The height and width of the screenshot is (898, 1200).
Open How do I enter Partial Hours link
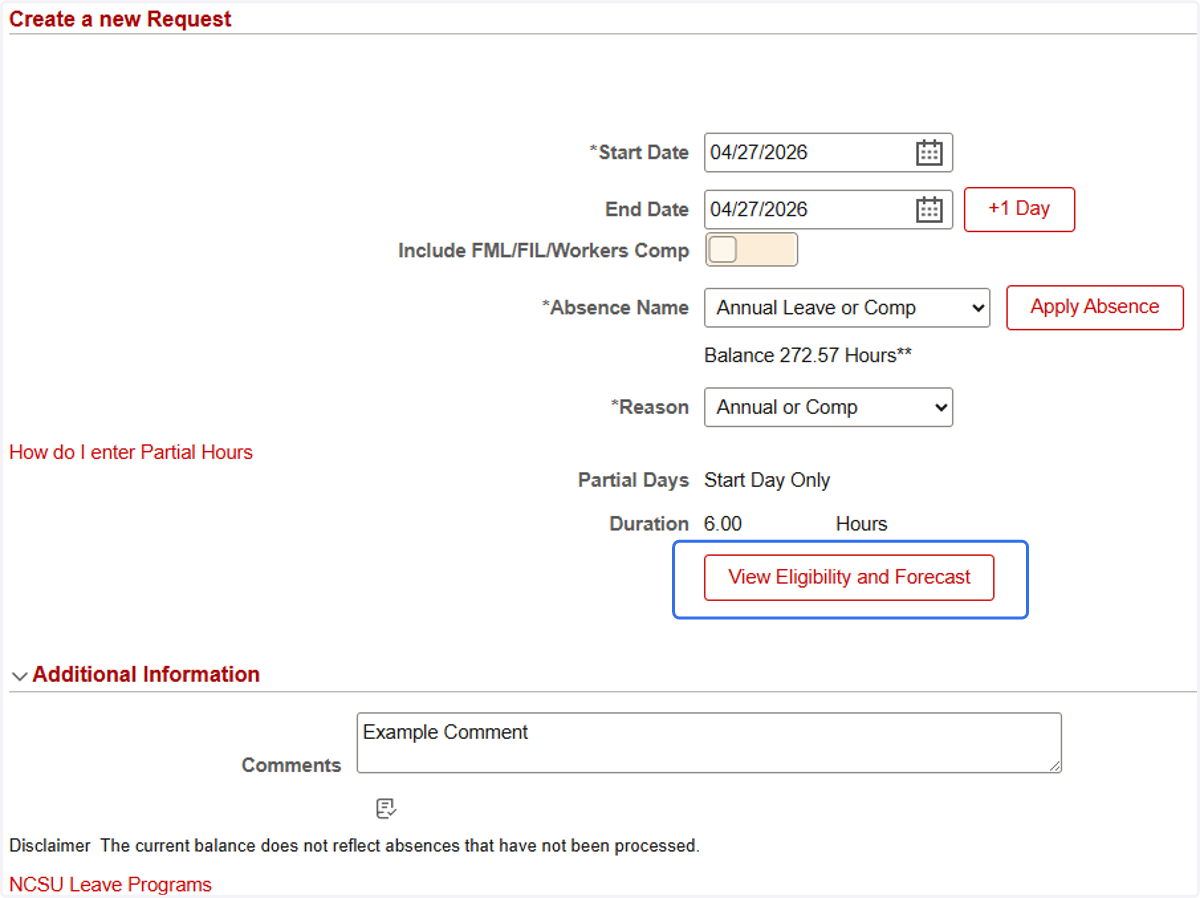[x=131, y=452]
